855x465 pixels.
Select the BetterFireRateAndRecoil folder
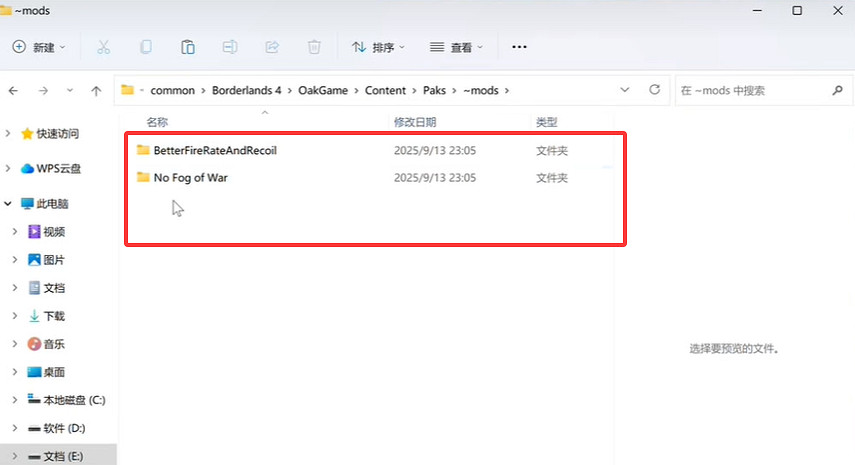[x=214, y=150]
